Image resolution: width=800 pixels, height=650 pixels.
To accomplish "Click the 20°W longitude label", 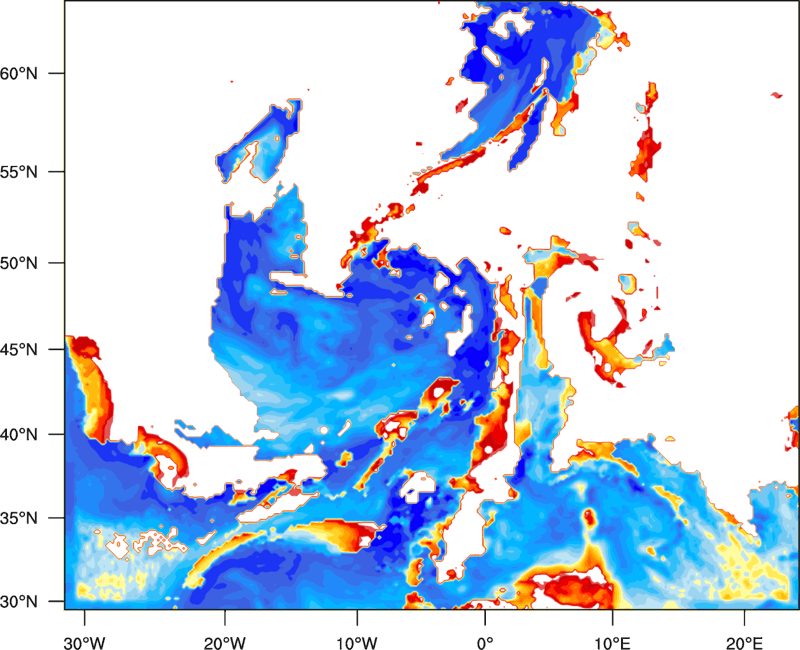I will click(x=225, y=643).
